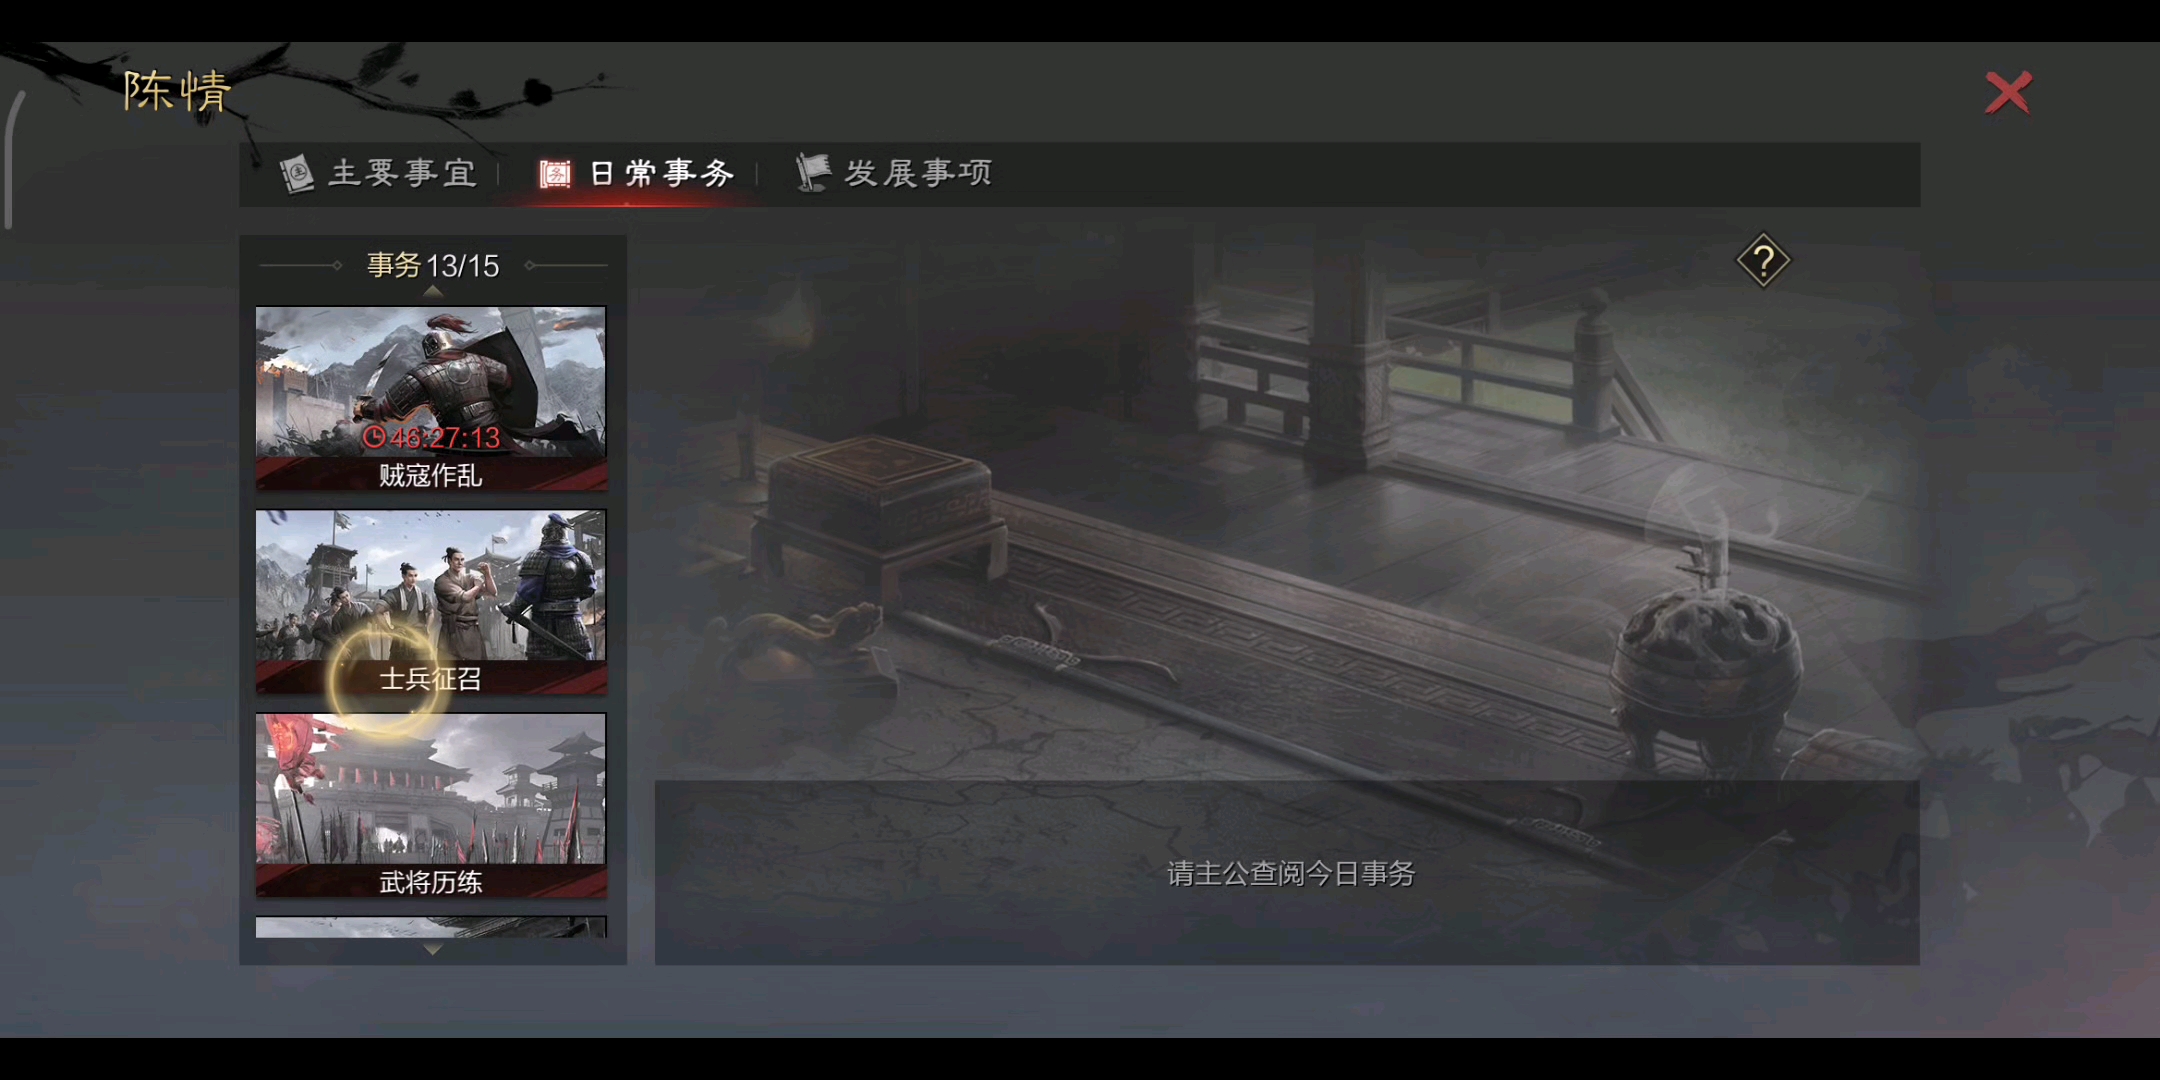The height and width of the screenshot is (1080, 2160).
Task: Open the question mark help icon
Action: click(1763, 261)
